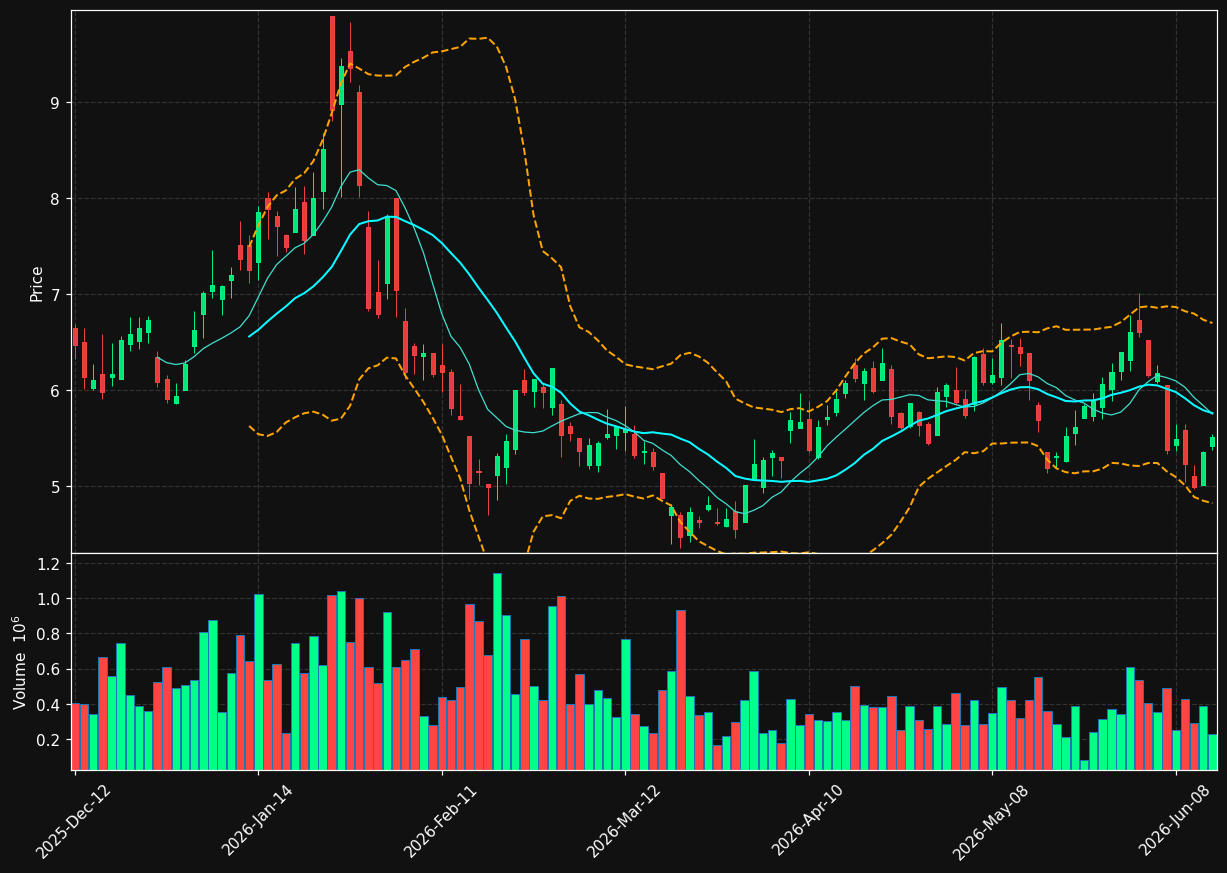Click the Price axis title
Viewport: 1227px width, 873px height.
37,283
